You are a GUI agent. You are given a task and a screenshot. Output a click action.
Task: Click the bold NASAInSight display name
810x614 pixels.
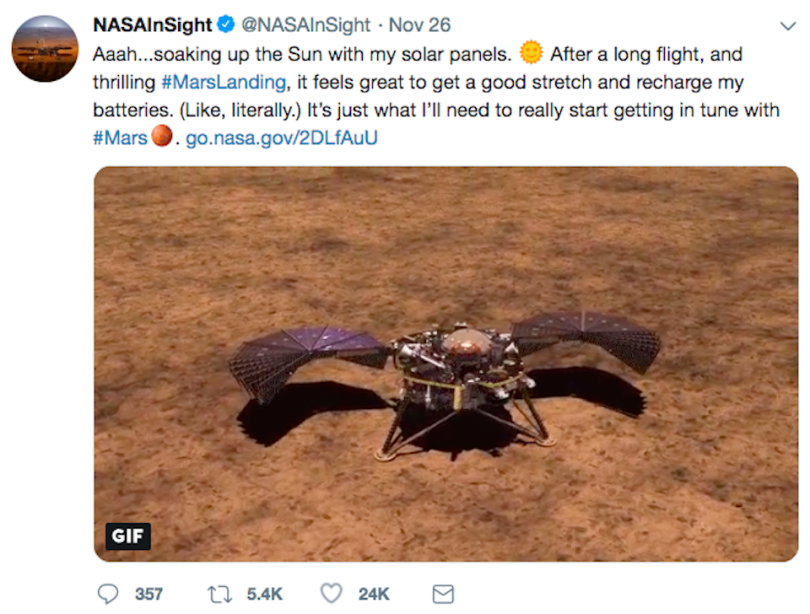pyautogui.click(x=152, y=25)
